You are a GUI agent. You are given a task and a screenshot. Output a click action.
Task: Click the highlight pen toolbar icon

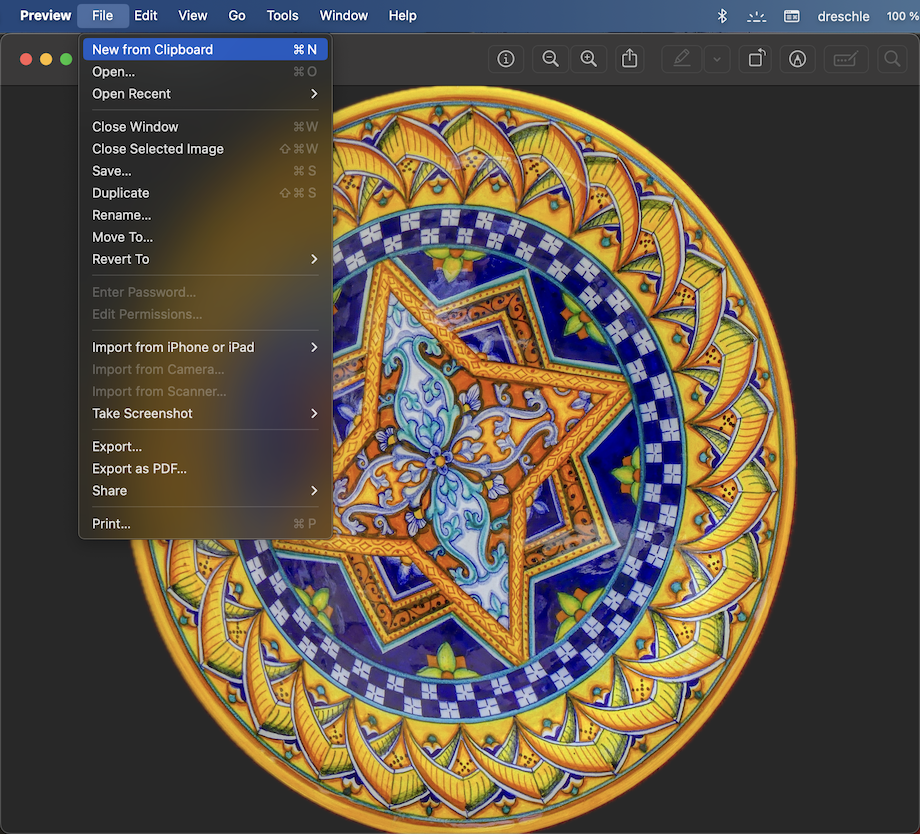point(682,59)
